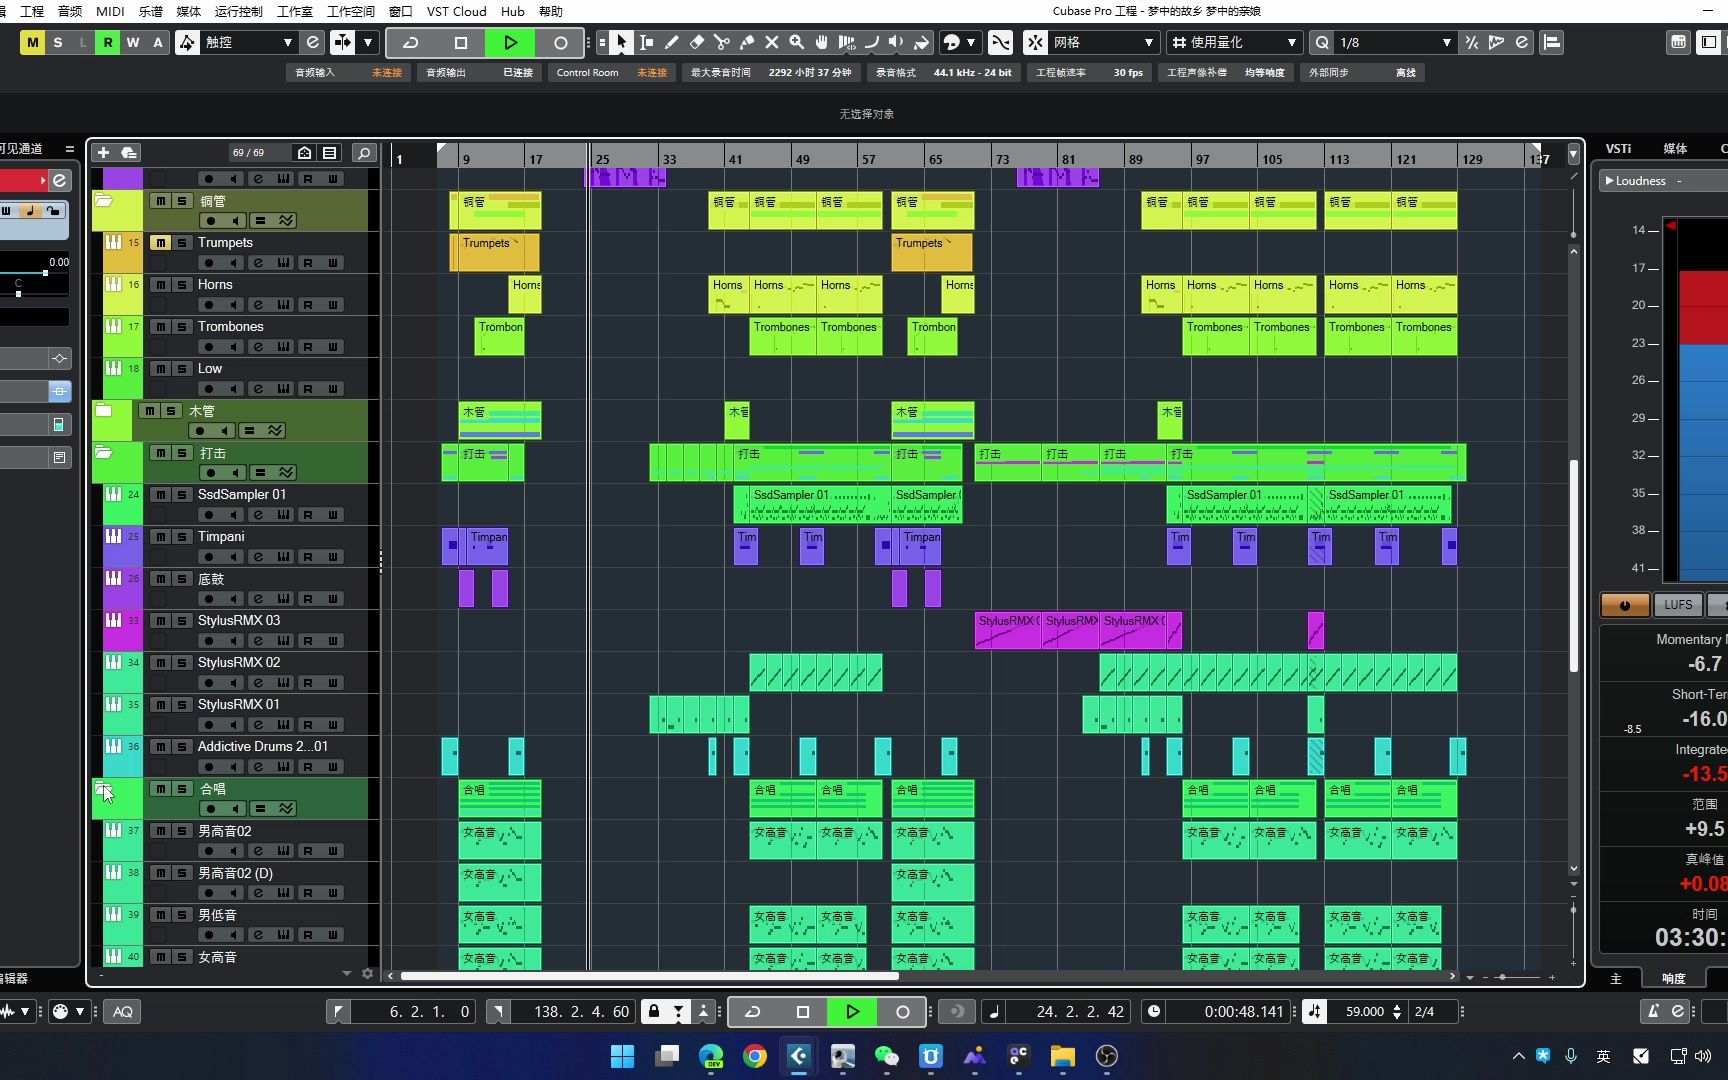Click the toolbar Stop button

[460, 42]
